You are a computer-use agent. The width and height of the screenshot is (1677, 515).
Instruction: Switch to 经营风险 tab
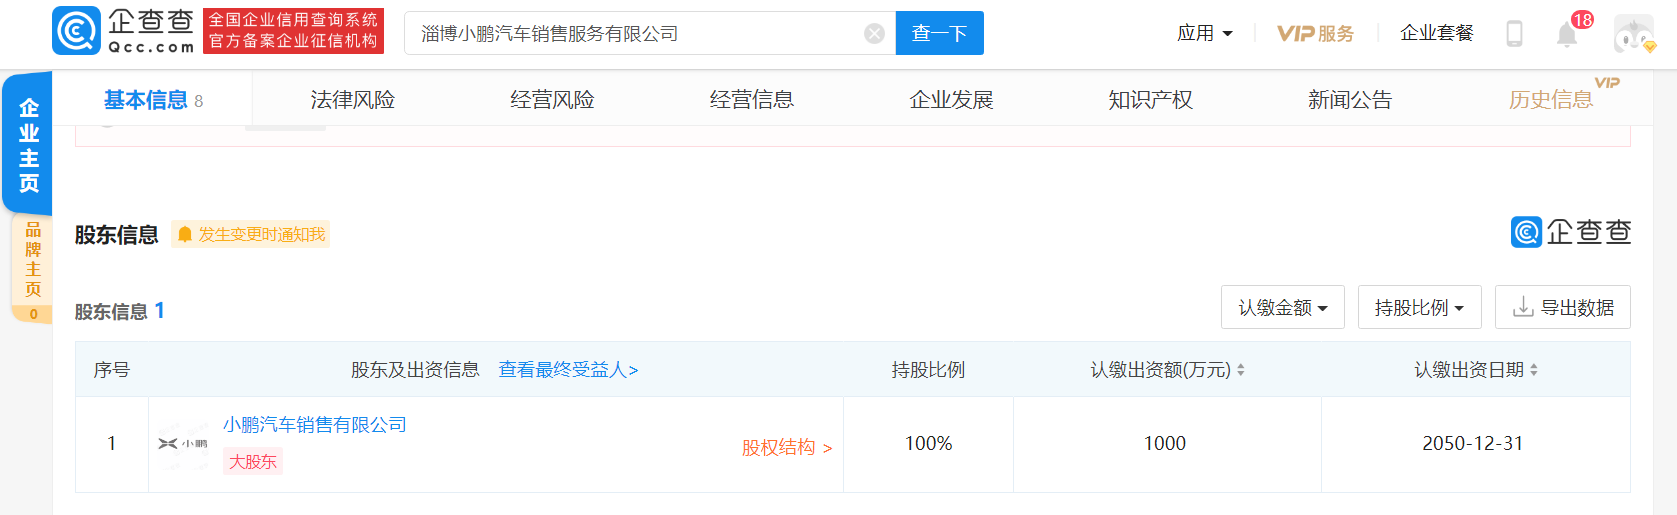(552, 100)
